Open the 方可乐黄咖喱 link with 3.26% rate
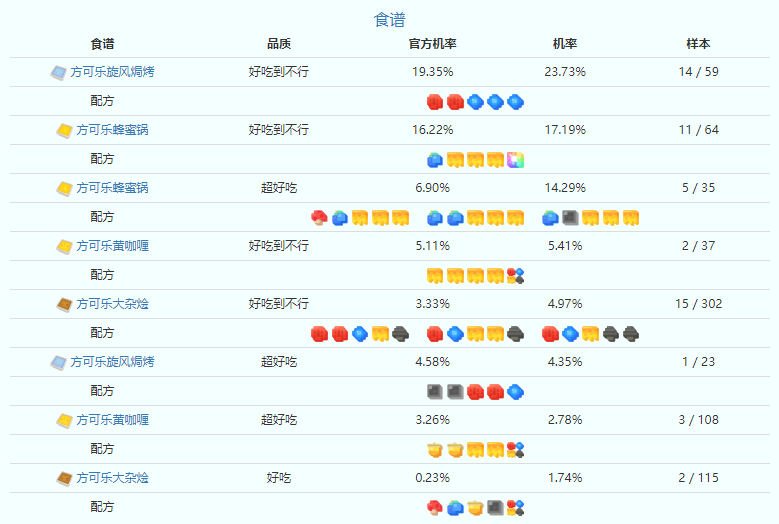The image size is (779, 524). tap(112, 420)
